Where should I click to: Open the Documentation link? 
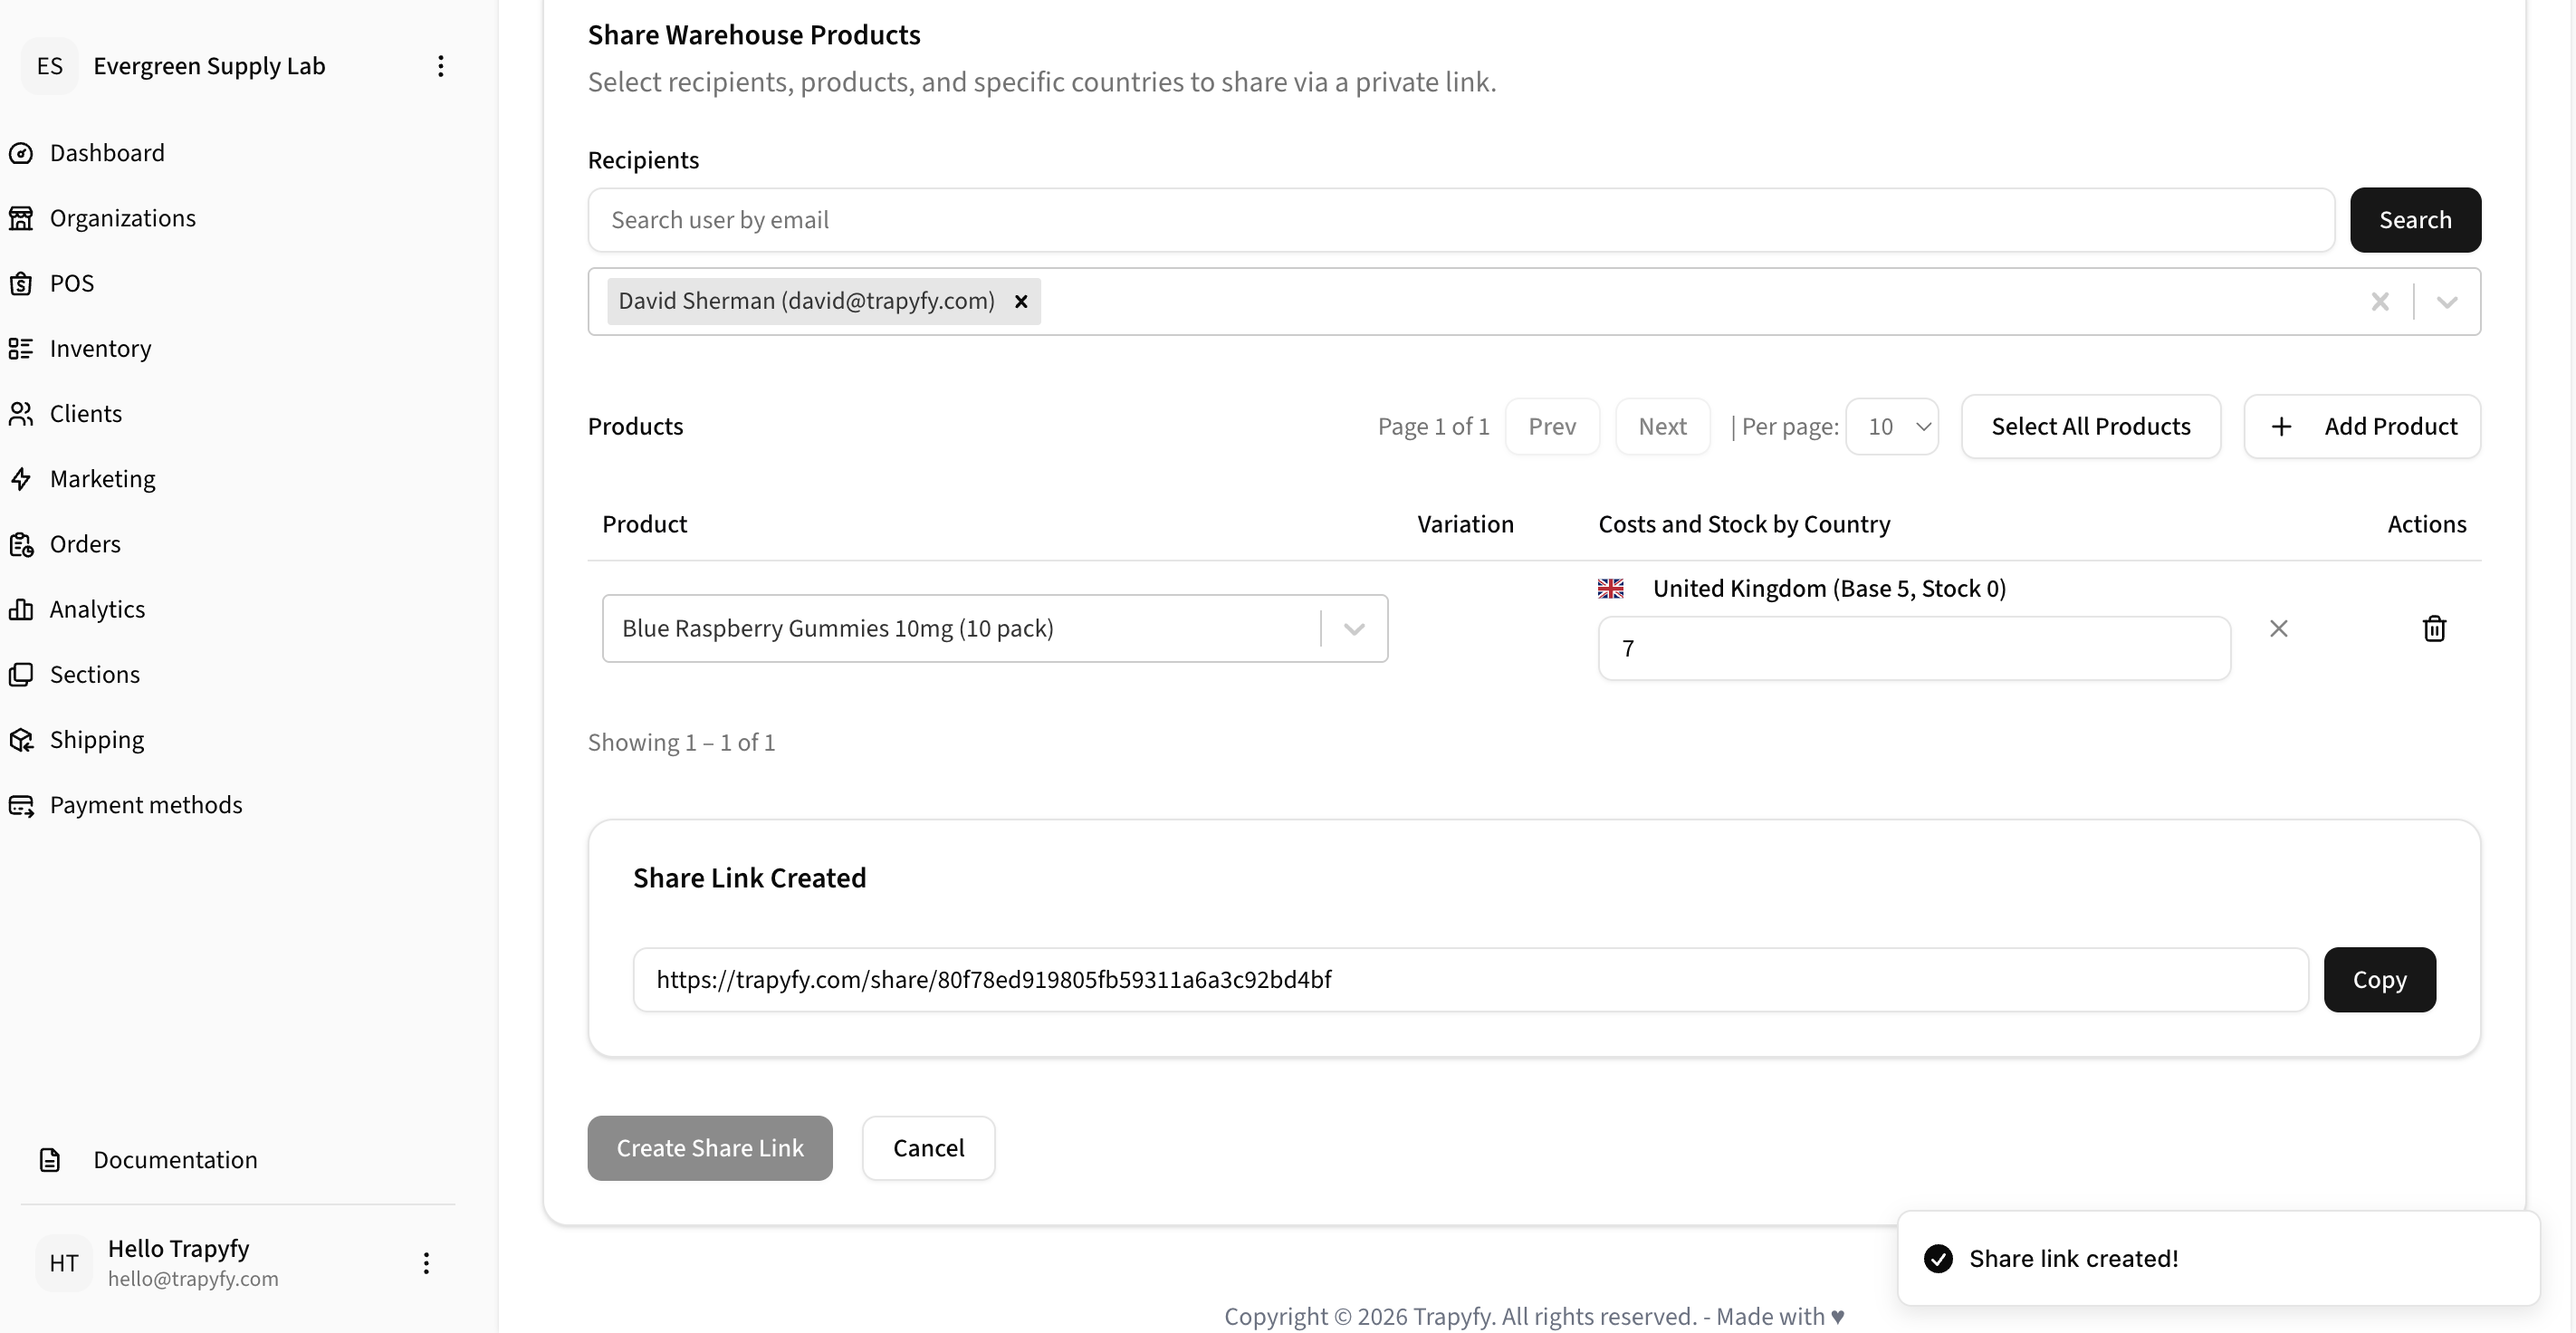click(x=175, y=1160)
